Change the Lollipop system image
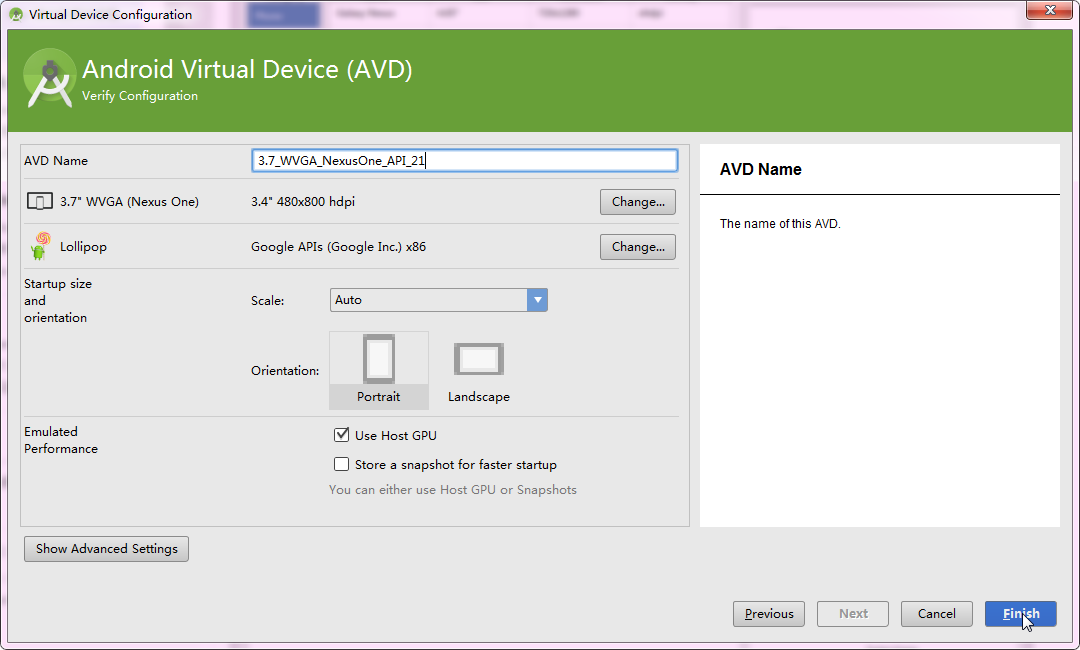 click(x=638, y=247)
